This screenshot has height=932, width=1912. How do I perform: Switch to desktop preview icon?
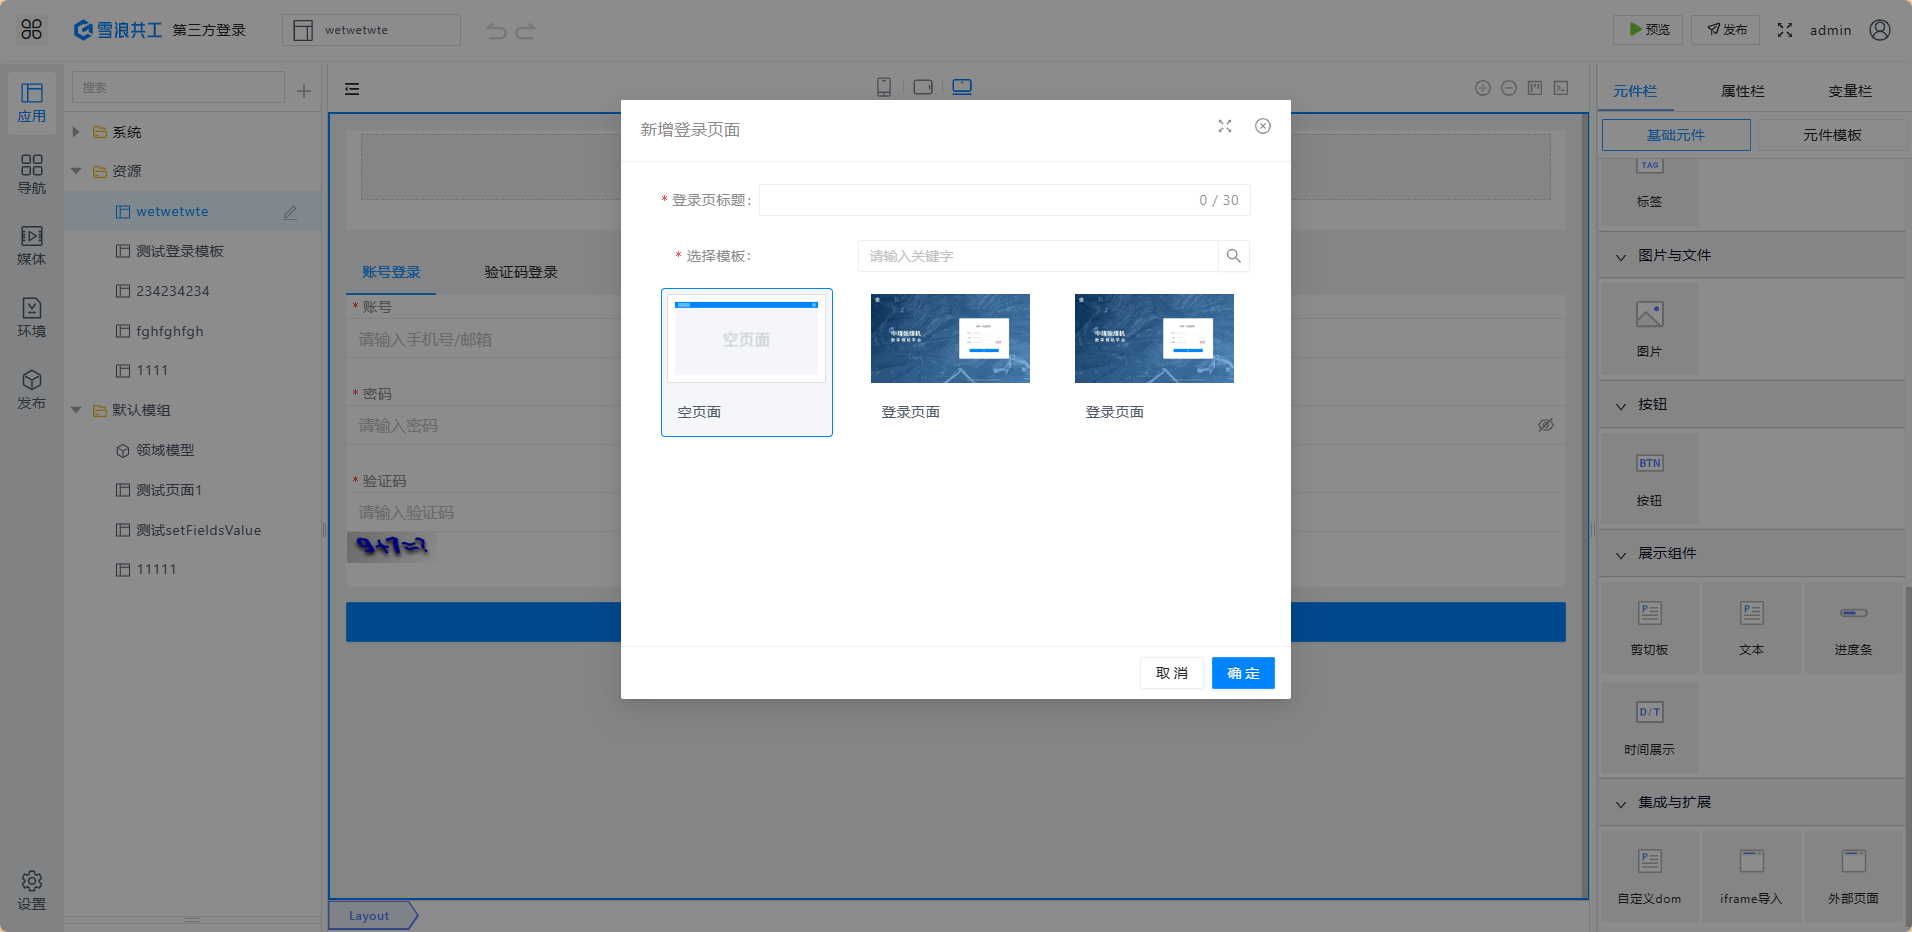(x=962, y=87)
